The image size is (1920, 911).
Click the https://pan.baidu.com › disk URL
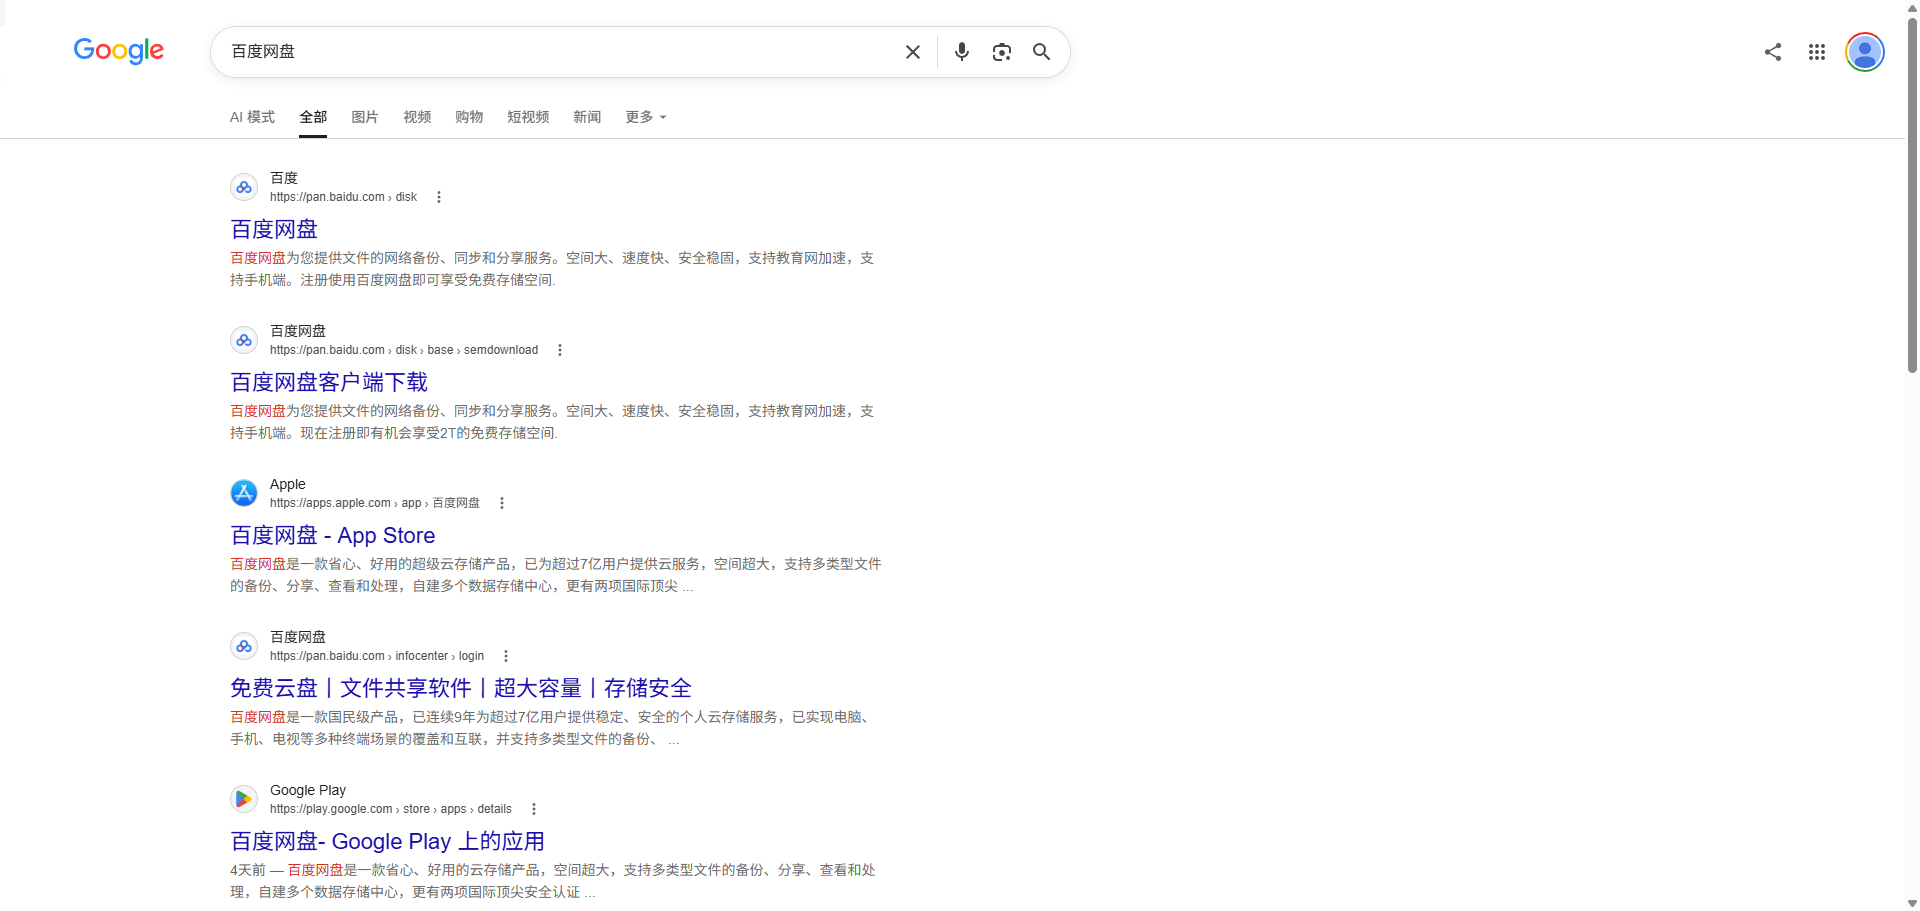coord(343,197)
